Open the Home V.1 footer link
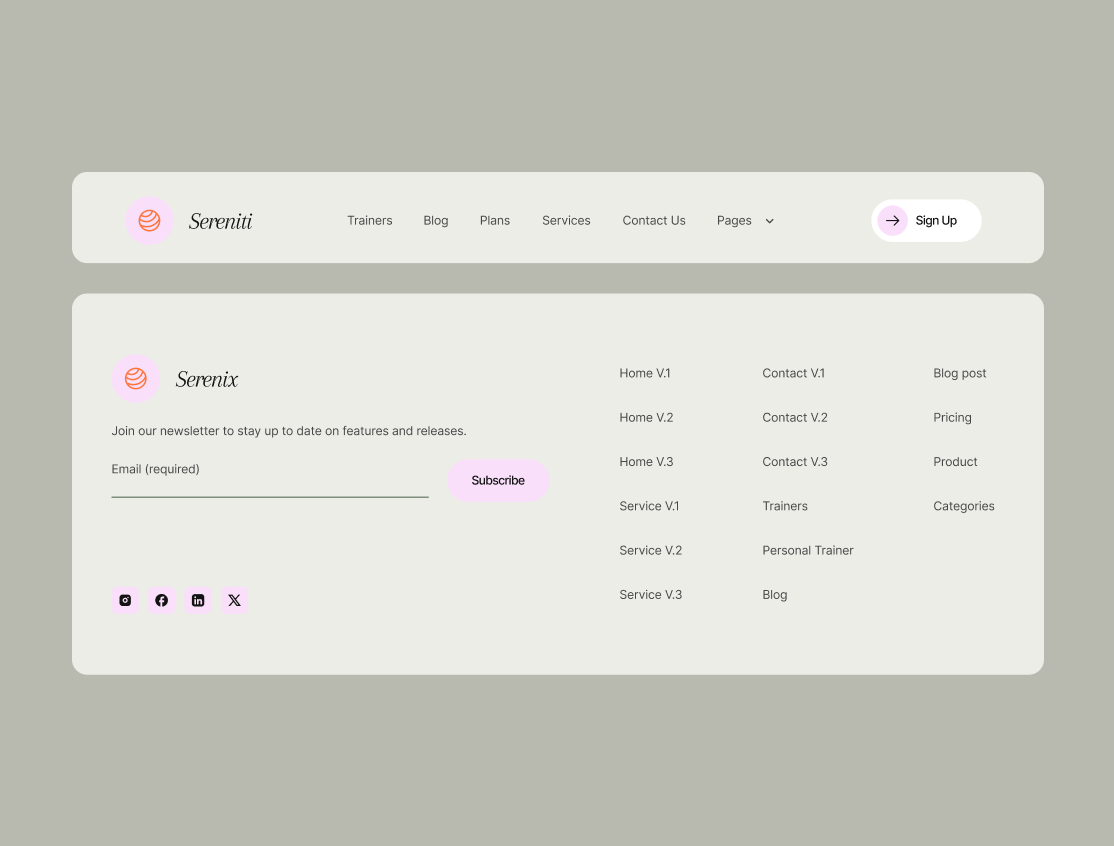This screenshot has width=1114, height=846. 644,374
